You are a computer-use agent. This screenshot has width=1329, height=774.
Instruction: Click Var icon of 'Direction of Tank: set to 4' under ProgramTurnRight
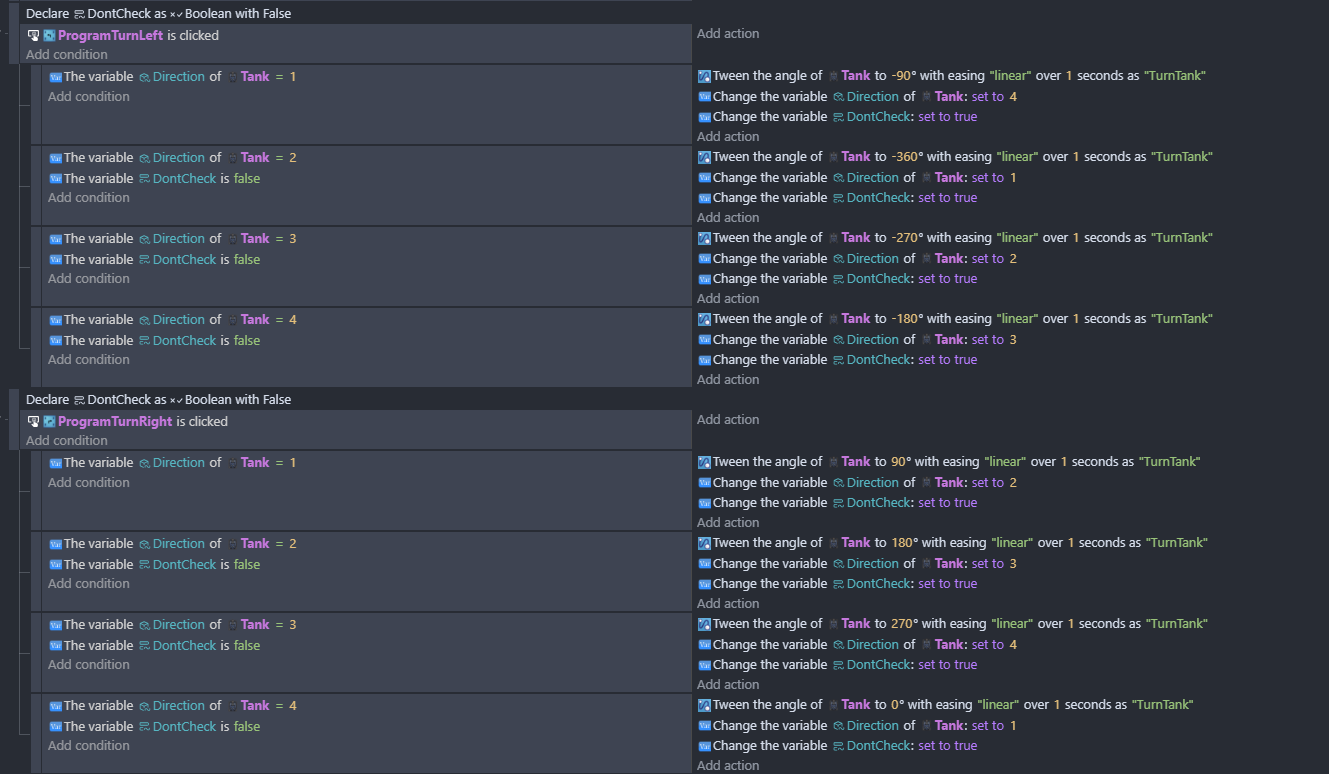(704, 645)
